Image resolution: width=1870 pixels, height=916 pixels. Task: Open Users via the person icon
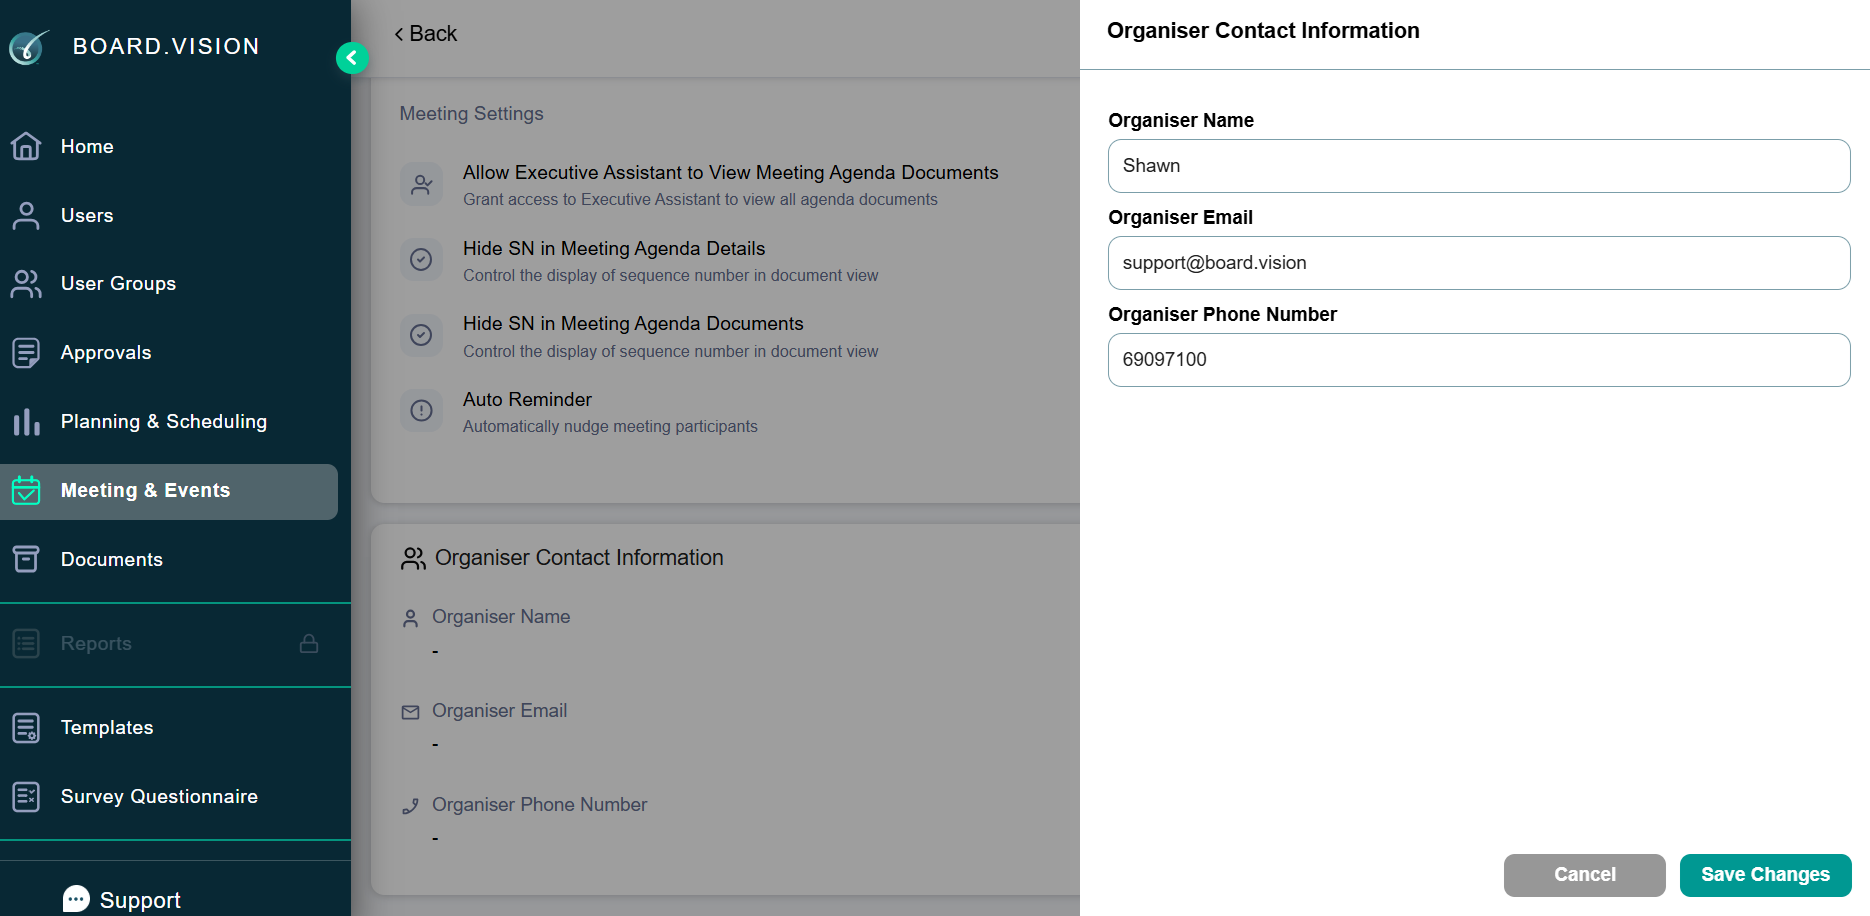pos(26,215)
